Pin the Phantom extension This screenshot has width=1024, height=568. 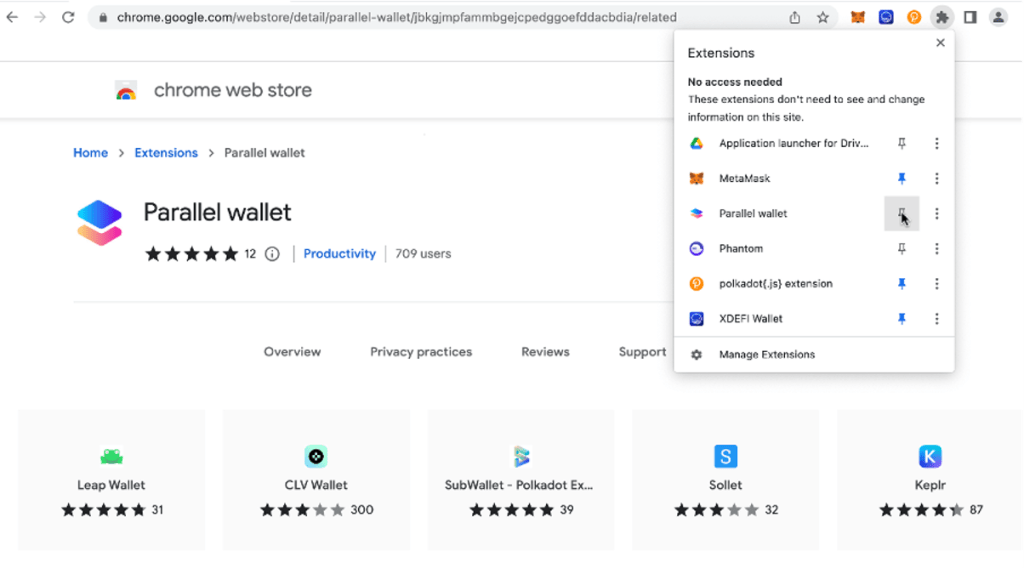[x=901, y=249]
